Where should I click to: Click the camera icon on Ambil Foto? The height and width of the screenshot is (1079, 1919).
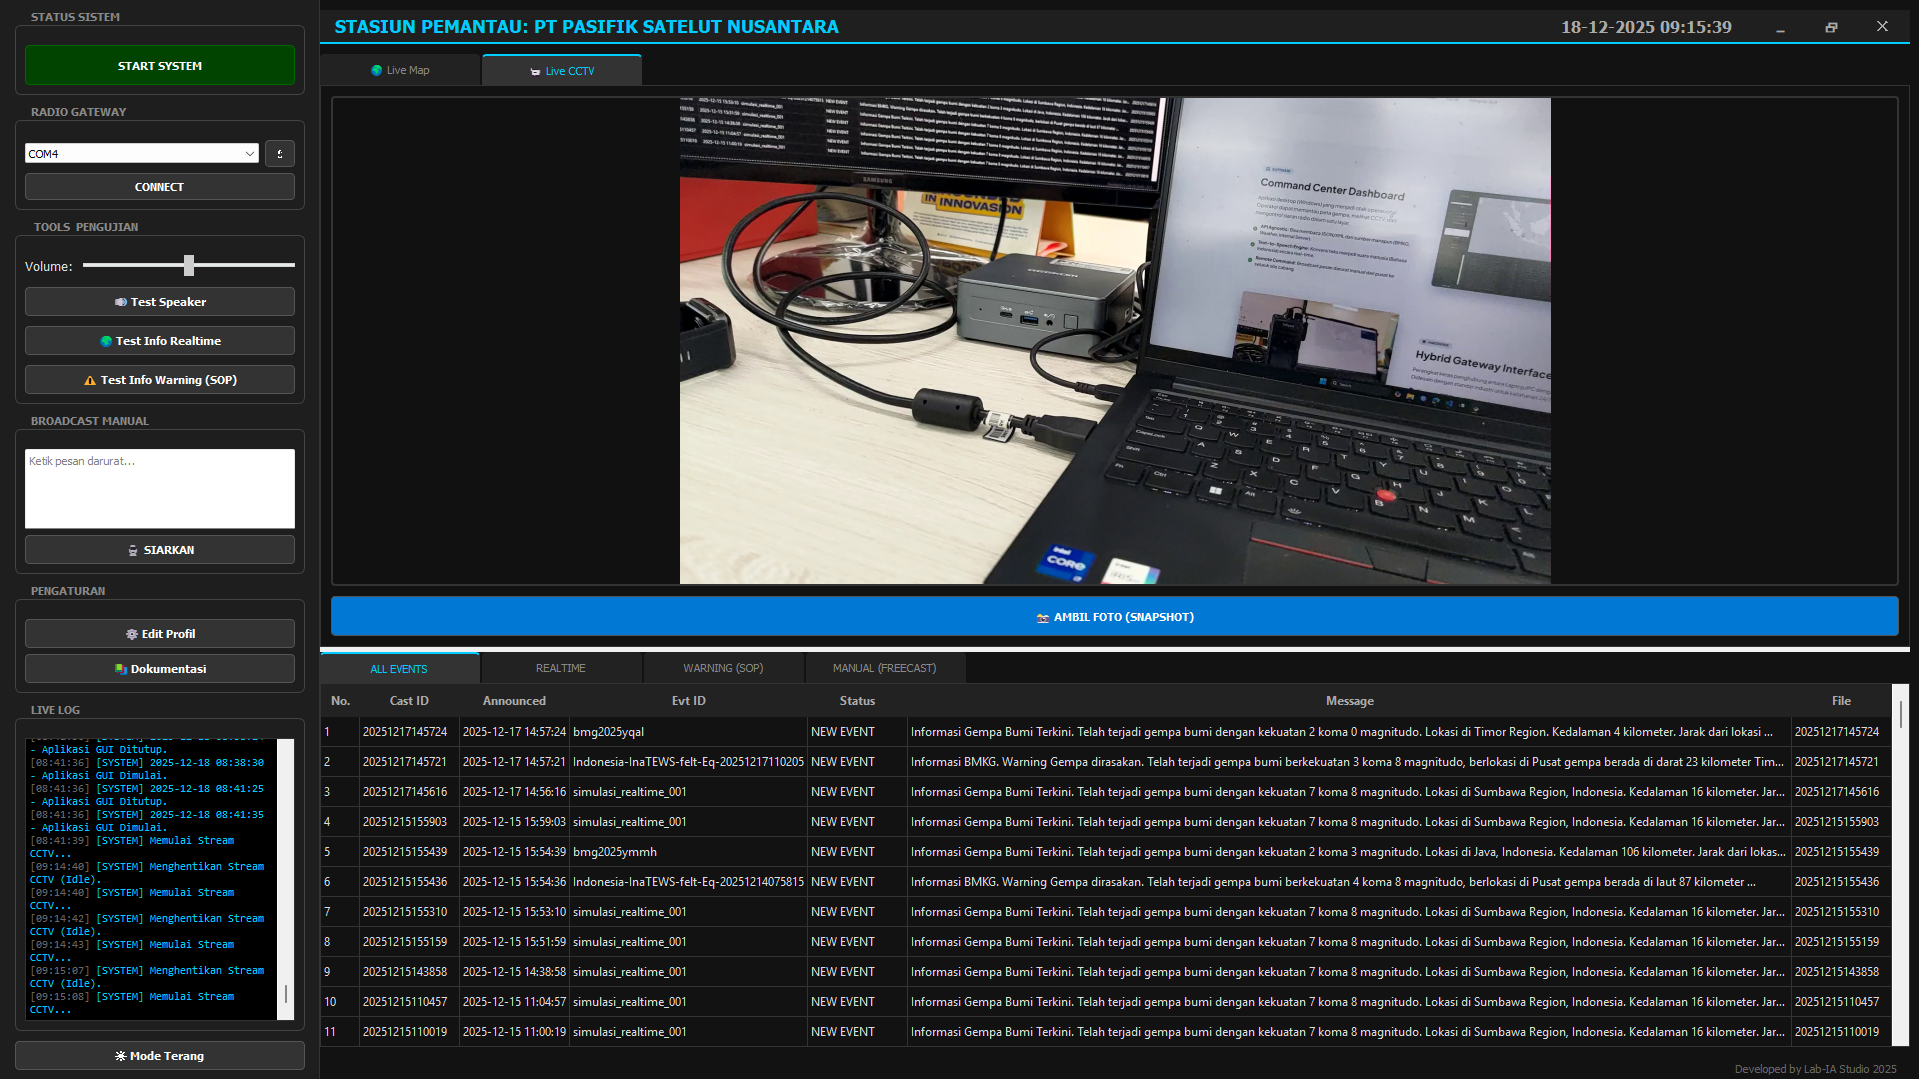[x=1043, y=618]
